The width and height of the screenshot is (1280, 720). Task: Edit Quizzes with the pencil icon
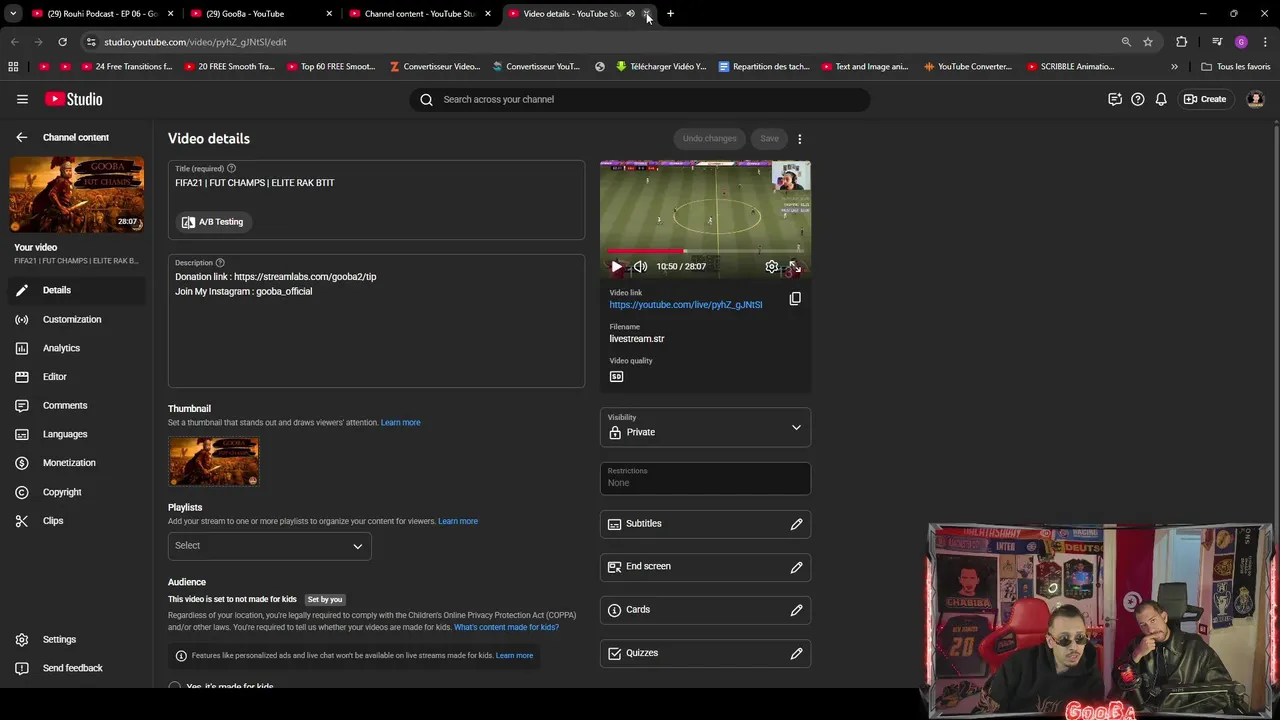pyautogui.click(x=796, y=653)
